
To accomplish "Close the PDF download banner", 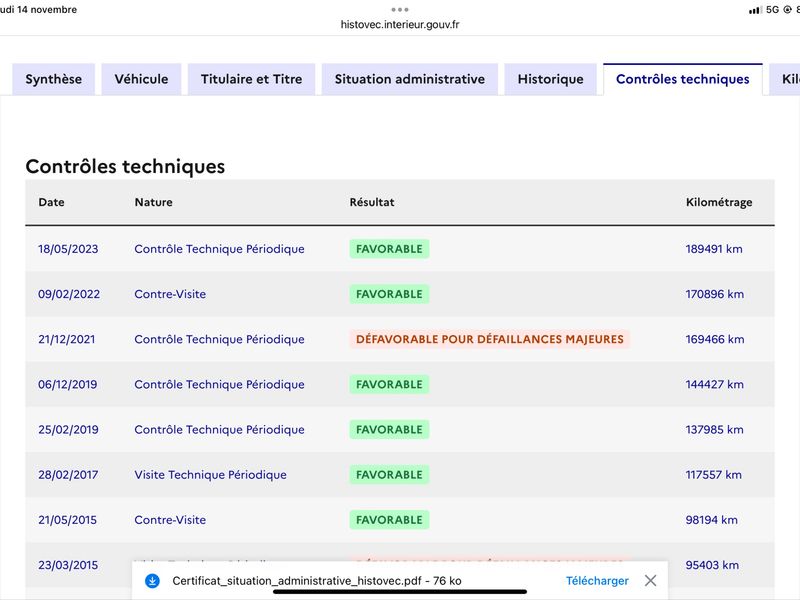I will click(651, 581).
